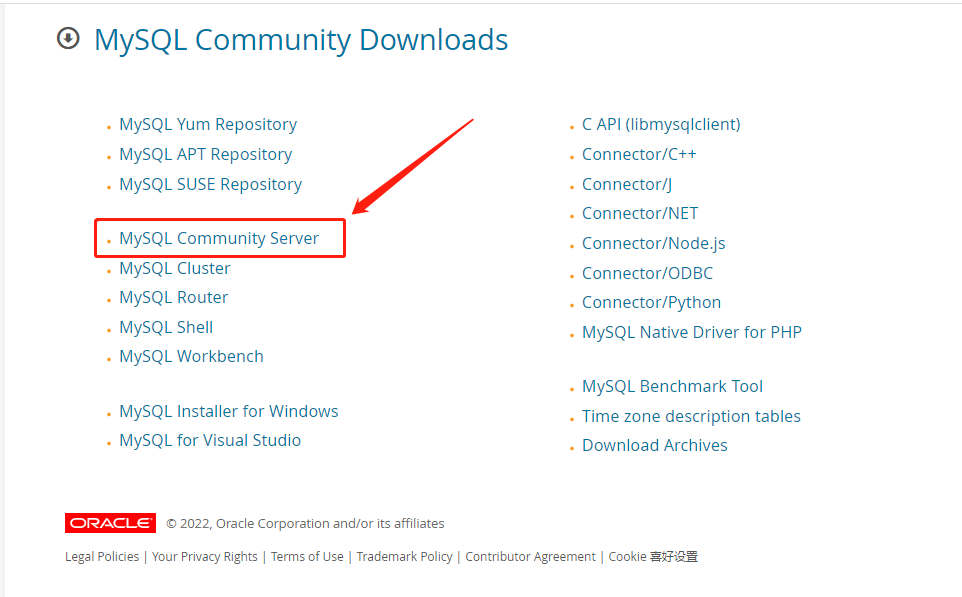Choose the Connector/C++ link
Viewport: 962px width, 597px height.
pyautogui.click(x=639, y=154)
